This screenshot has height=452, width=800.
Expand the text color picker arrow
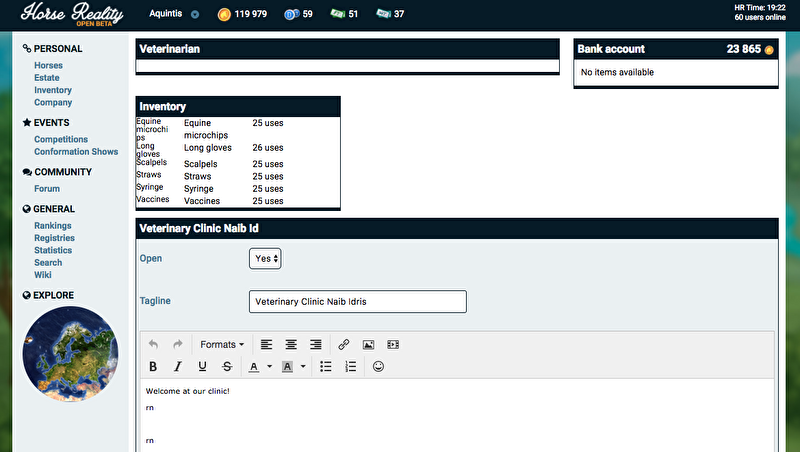tap(269, 367)
